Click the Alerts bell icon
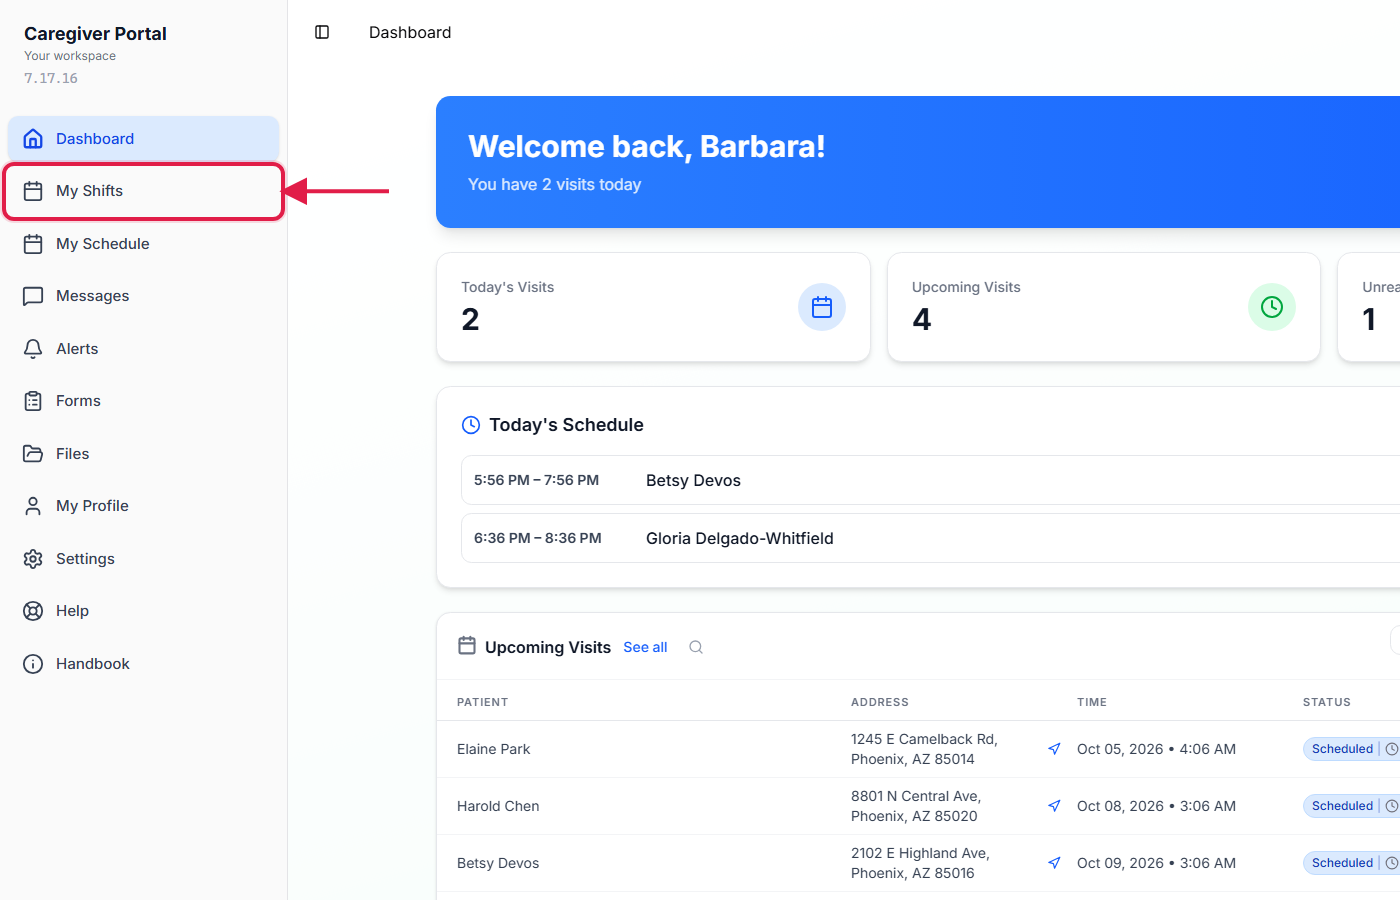Viewport: 1400px width, 900px height. click(33, 349)
